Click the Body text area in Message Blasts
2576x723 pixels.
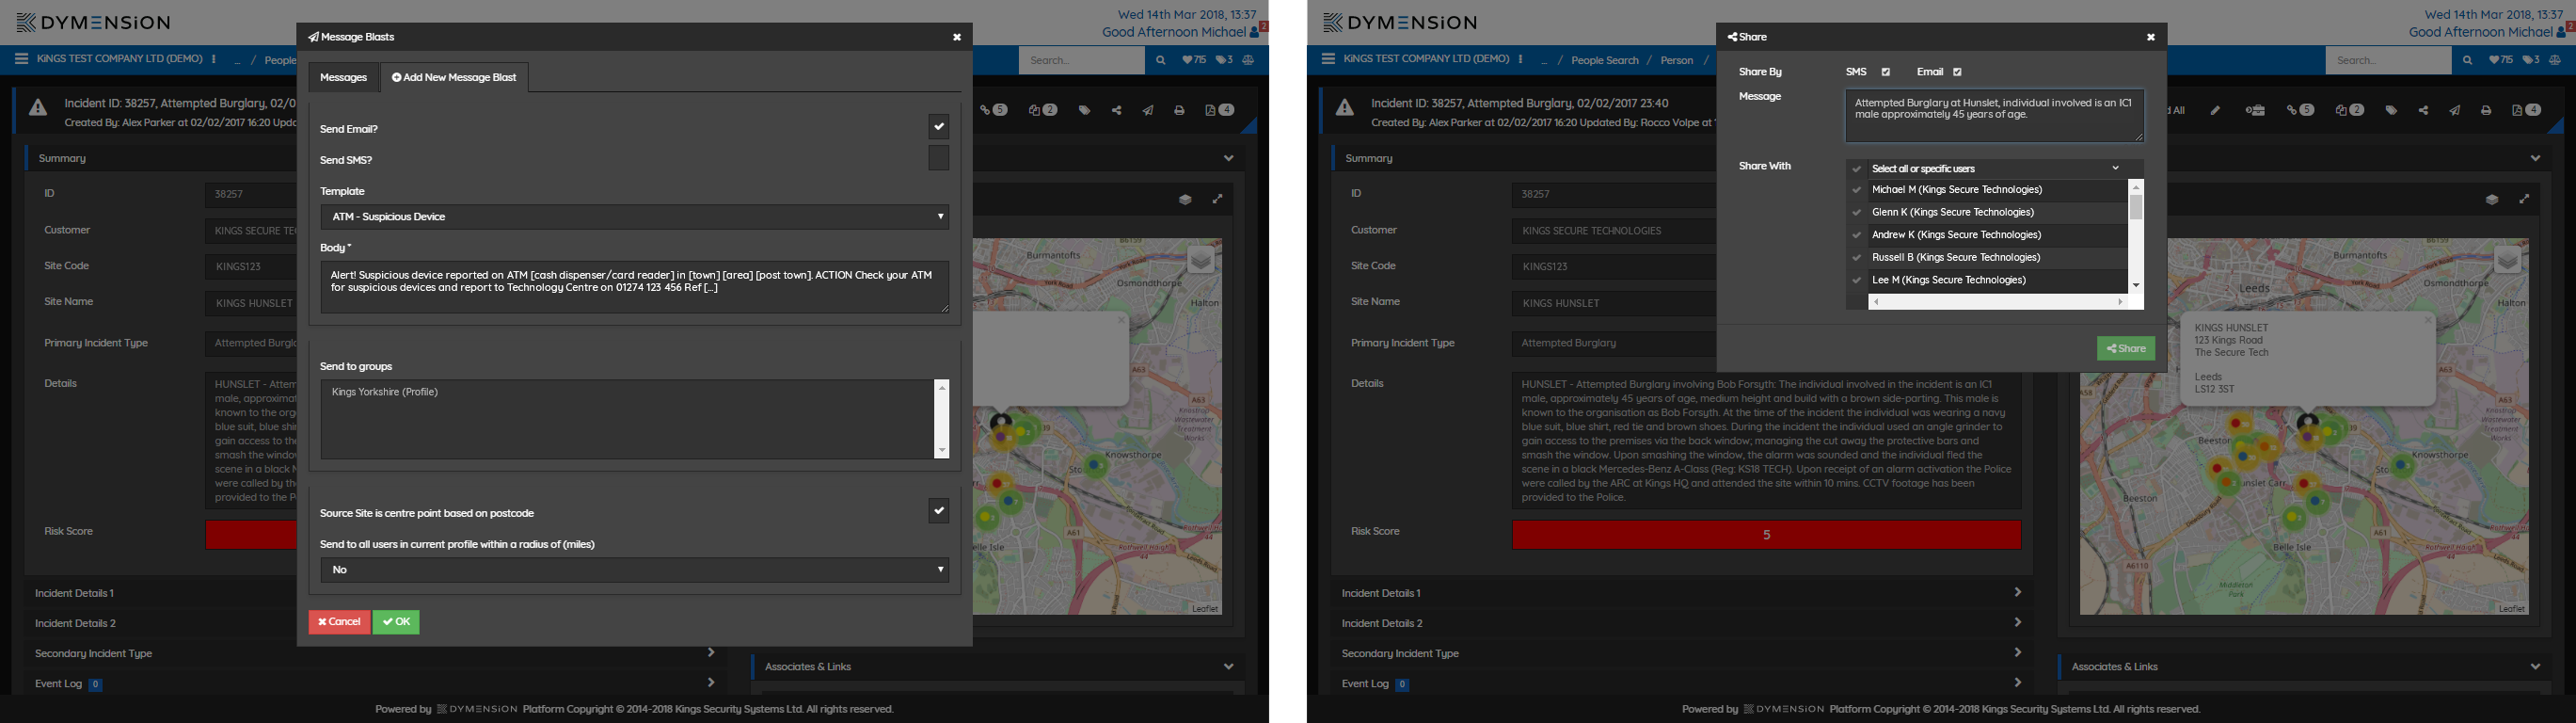pos(635,287)
